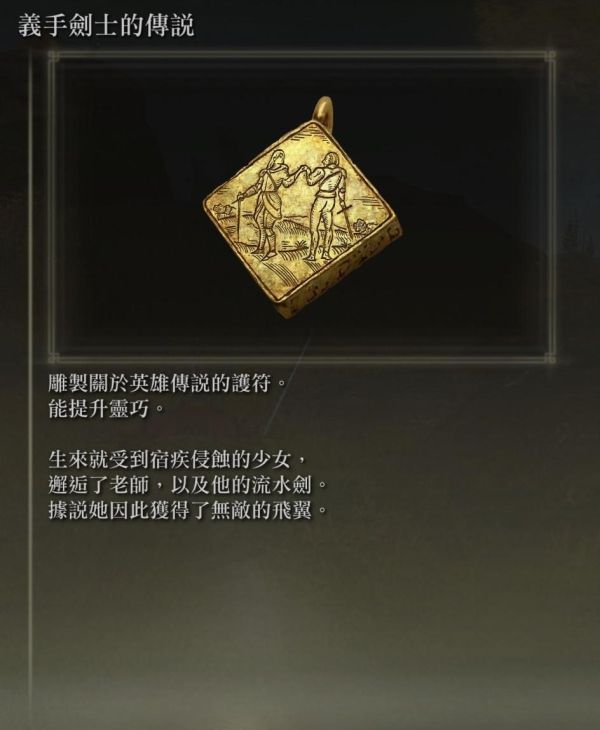The height and width of the screenshot is (730, 600).
Task: Click the sword planted beside the woman
Action: pos(240,216)
